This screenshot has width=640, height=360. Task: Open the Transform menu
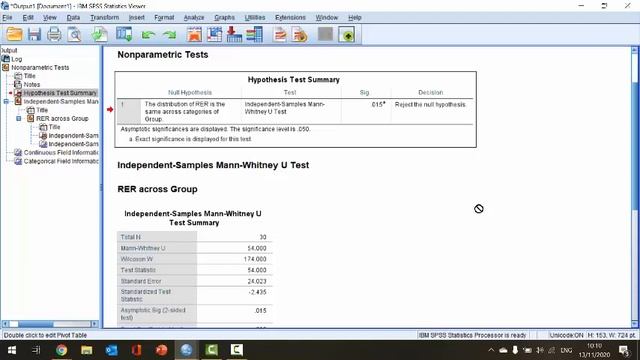[x=105, y=18]
